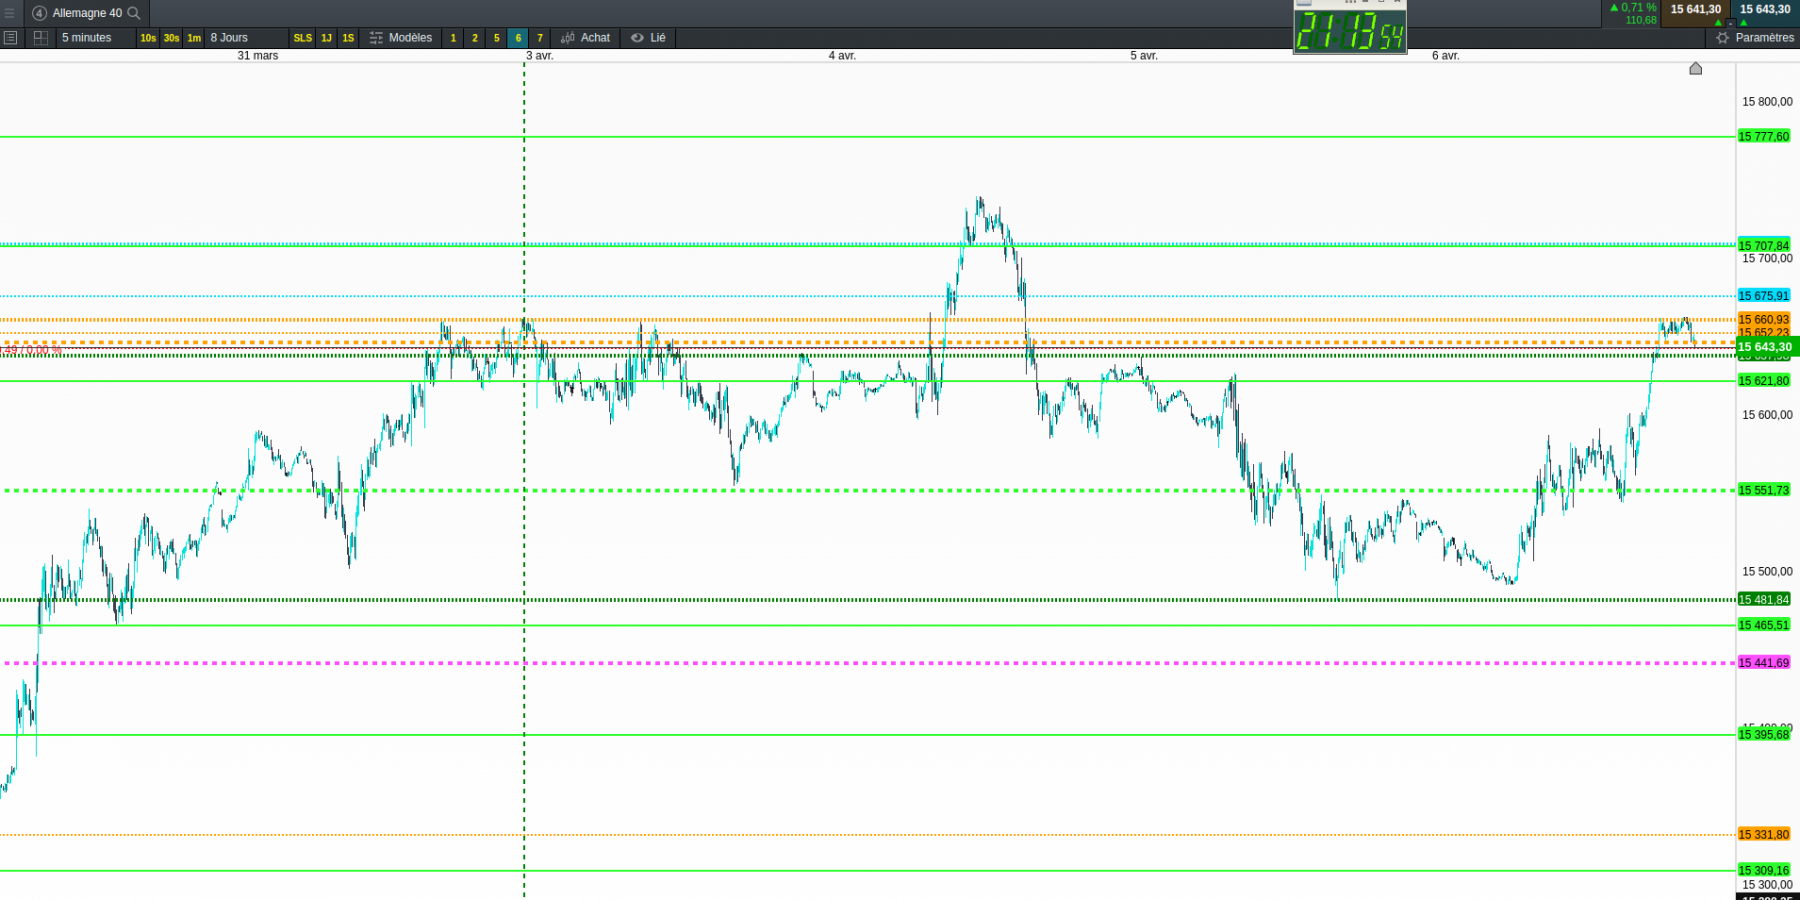
Task: Open the Paramètres gear icon
Action: pyautogui.click(x=1722, y=38)
